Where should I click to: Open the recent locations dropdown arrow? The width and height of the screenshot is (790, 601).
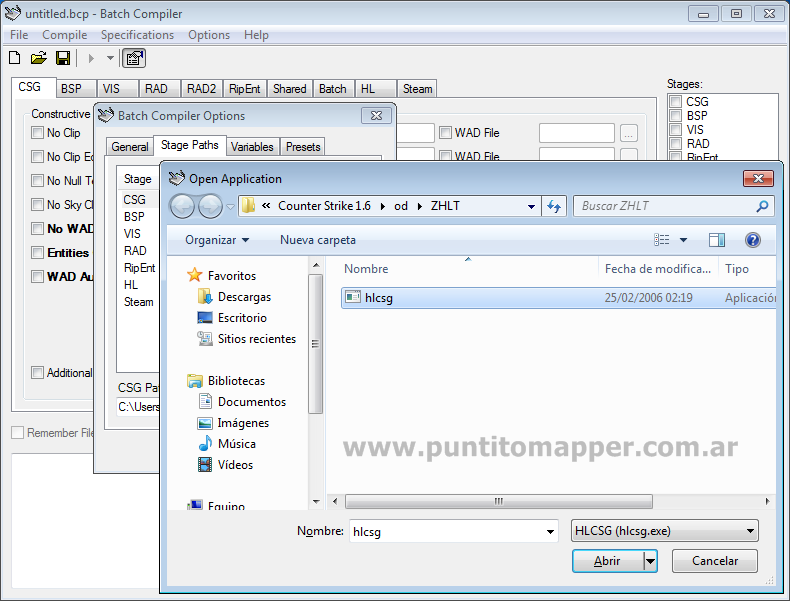230,207
